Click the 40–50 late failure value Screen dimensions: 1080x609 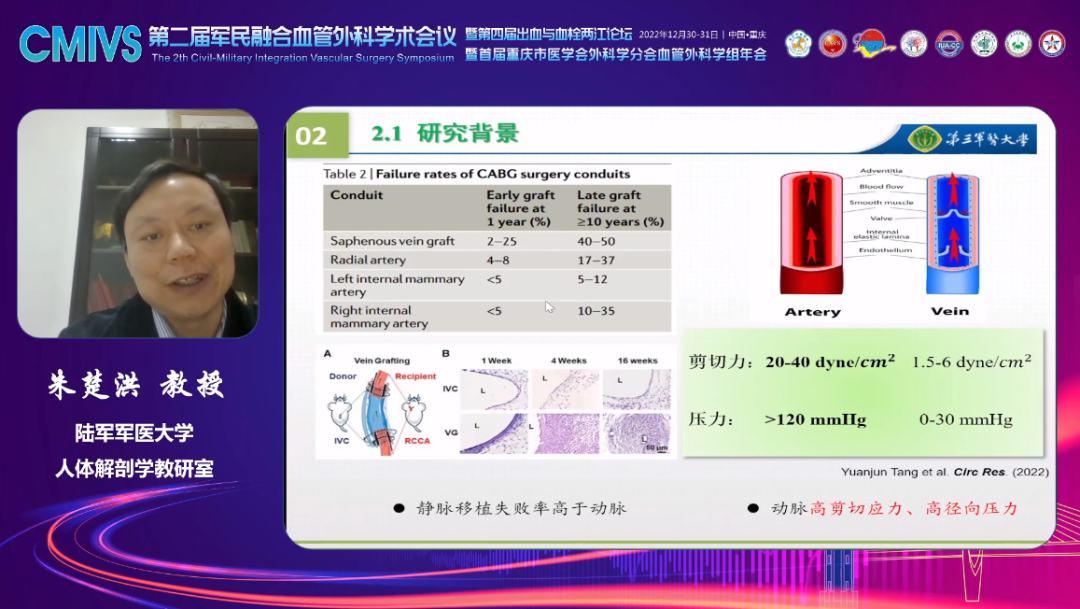click(x=596, y=241)
